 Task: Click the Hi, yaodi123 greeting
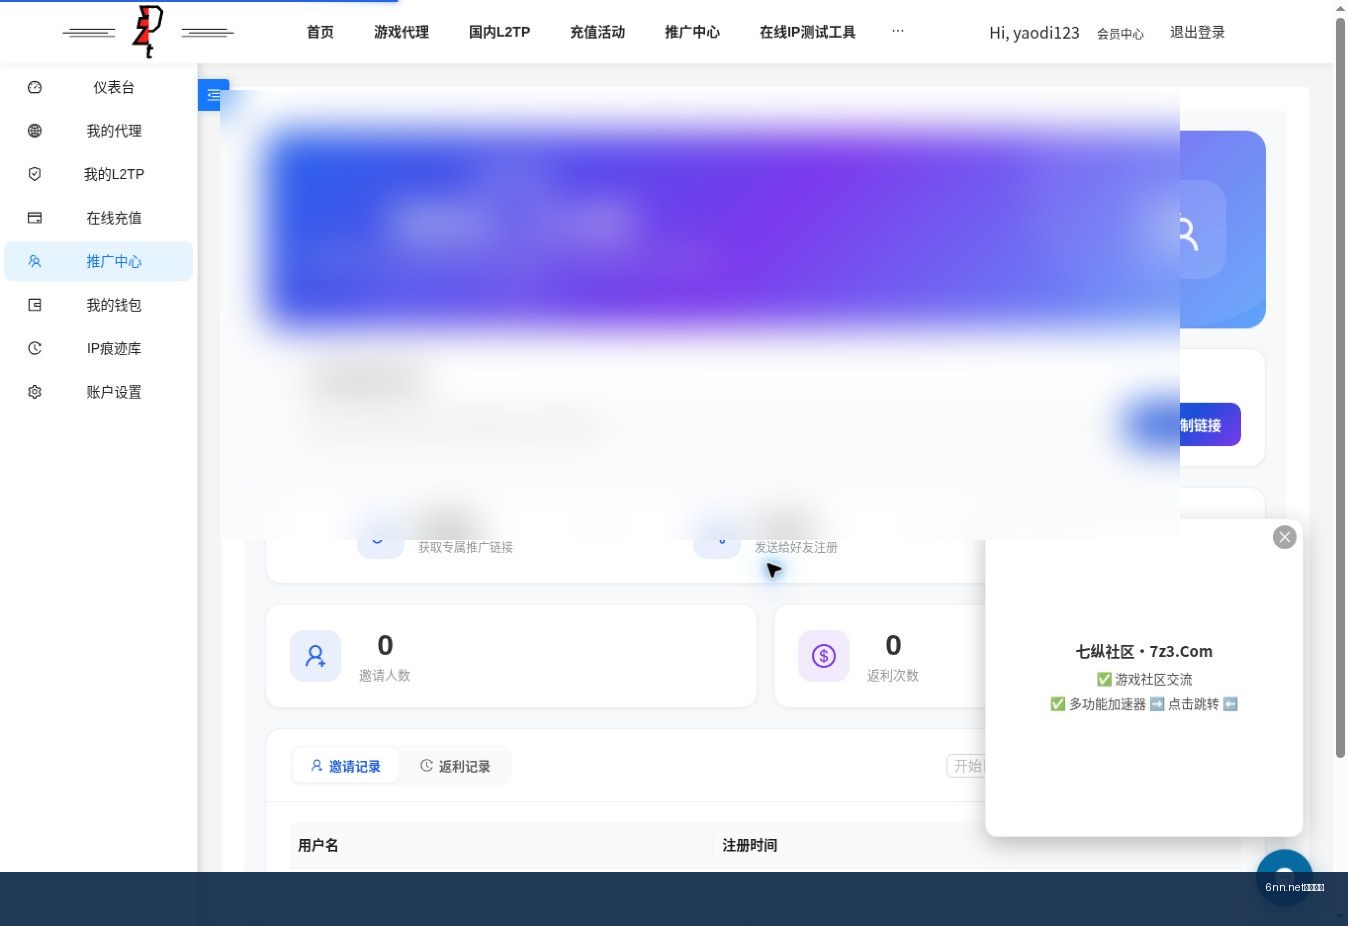point(1034,33)
